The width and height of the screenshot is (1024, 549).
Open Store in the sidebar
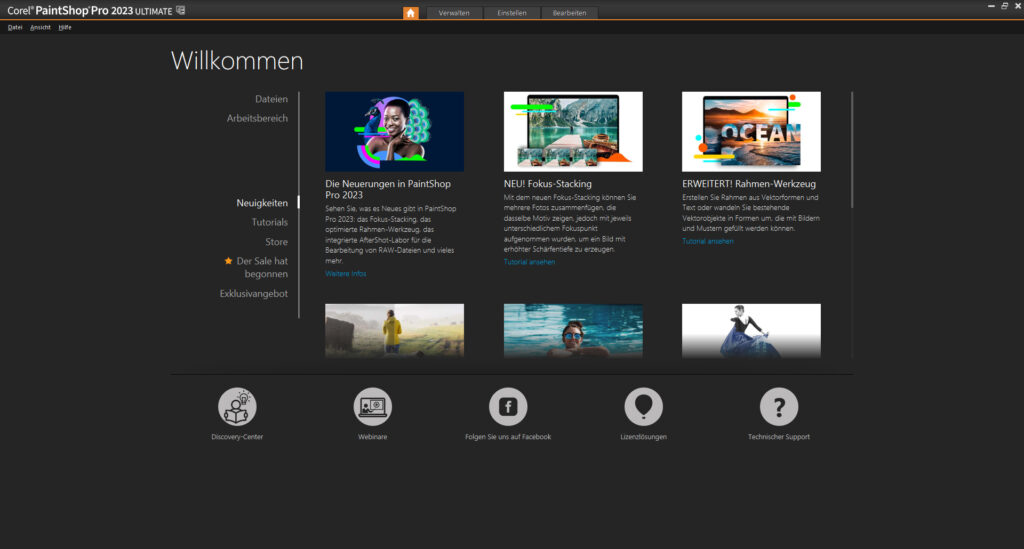[276, 242]
